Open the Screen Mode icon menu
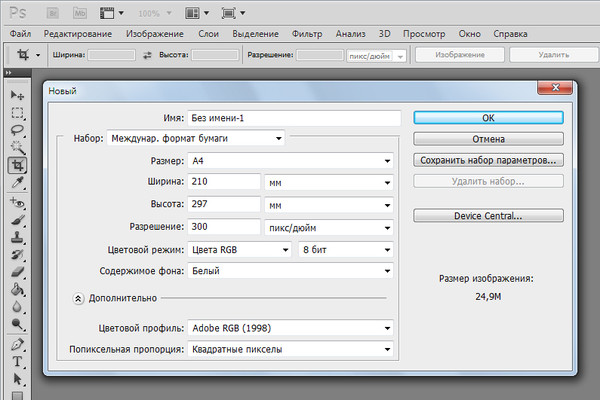Viewport: 600px width, 400px height. [233, 13]
